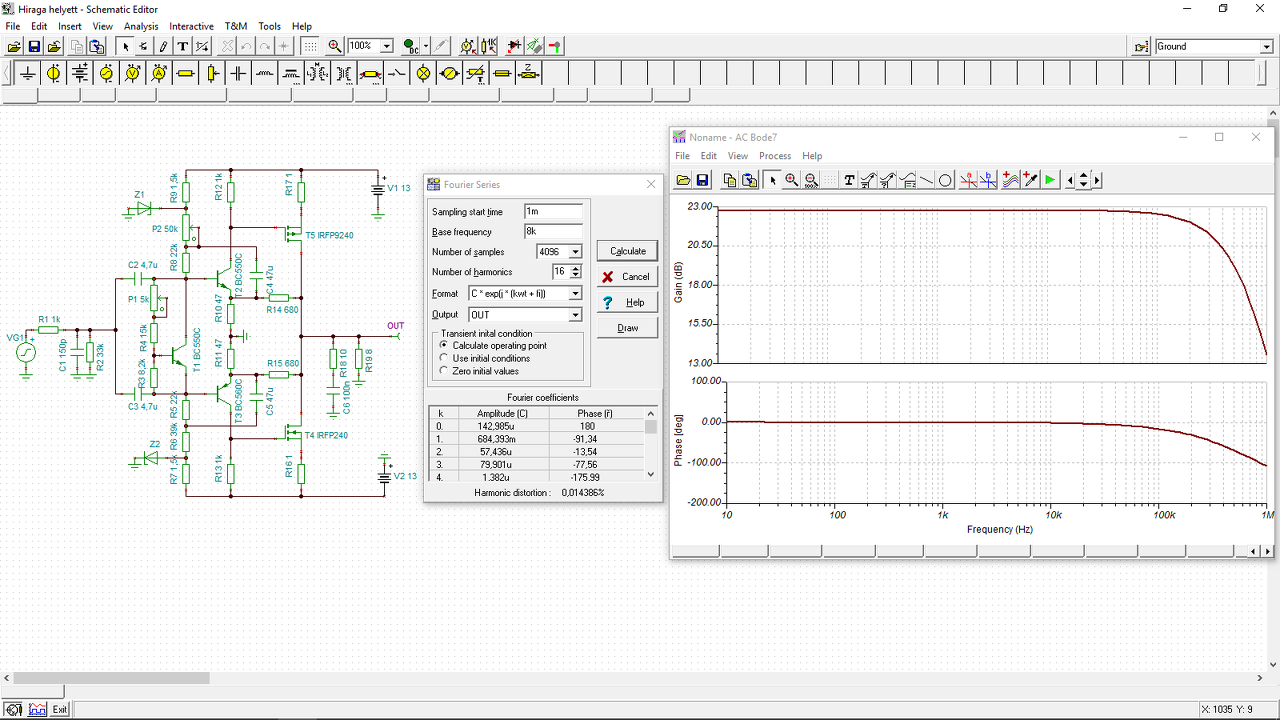1280x720 pixels.
Task: Select the ground symbol component
Action: [x=27, y=73]
